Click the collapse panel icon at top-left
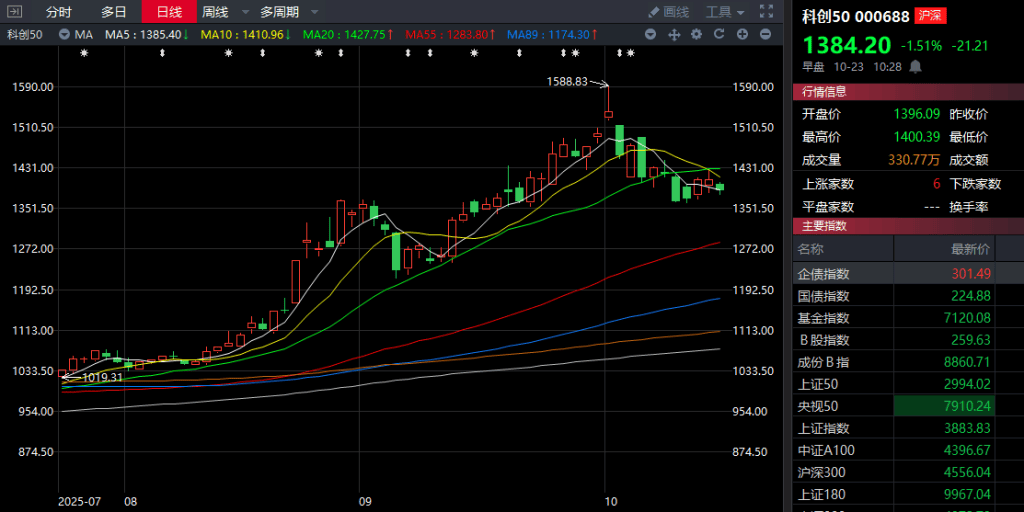Viewport: 1024px width, 512px height. [12, 12]
